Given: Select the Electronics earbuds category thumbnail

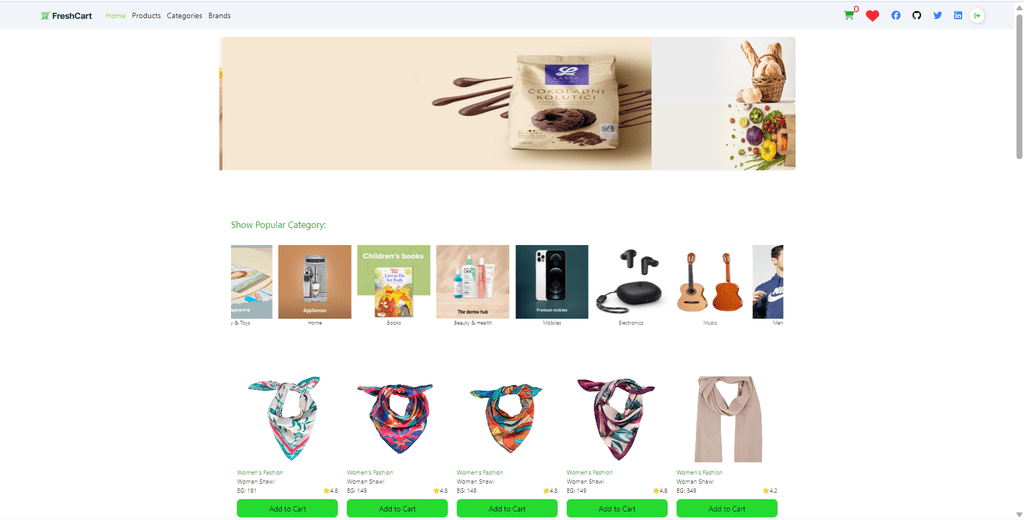Looking at the screenshot, I should [631, 282].
